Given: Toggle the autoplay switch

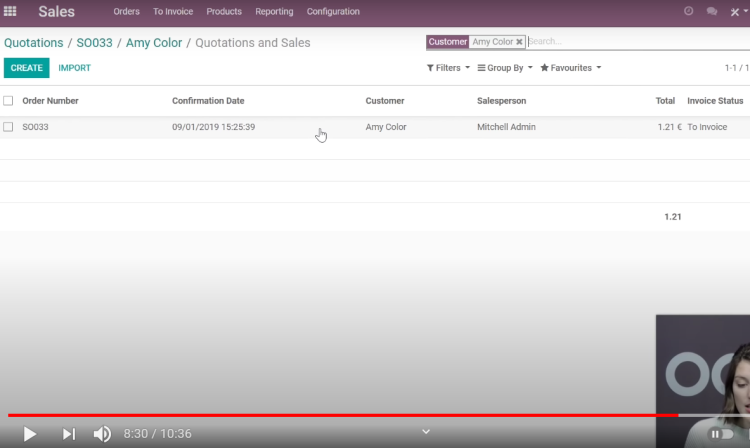Looking at the screenshot, I should pyautogui.click(x=721, y=434).
